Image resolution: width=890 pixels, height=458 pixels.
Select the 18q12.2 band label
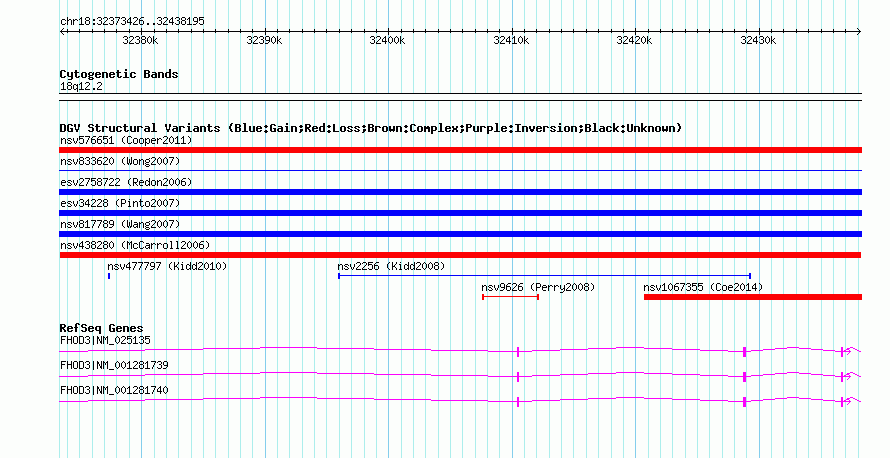click(x=81, y=86)
